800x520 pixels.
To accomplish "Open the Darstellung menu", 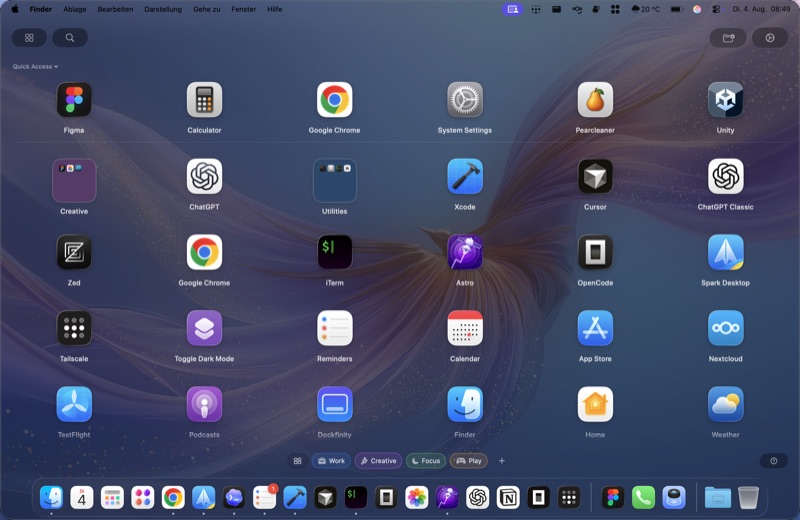I will tap(163, 9).
